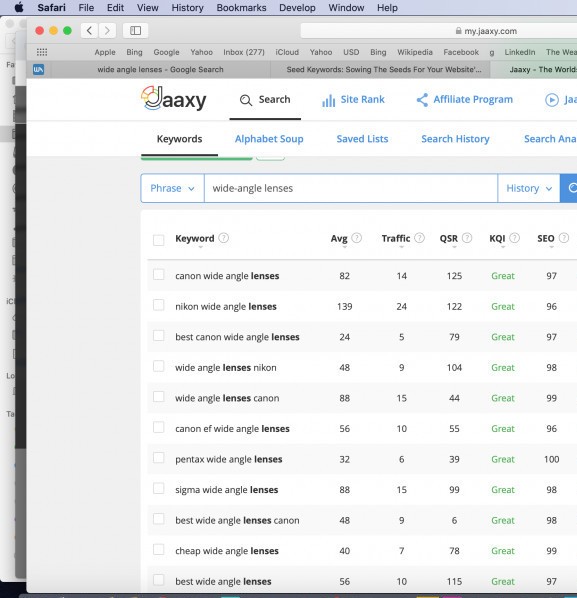This screenshot has height=598, width=577.
Task: Check the wide angle lenses nikon row
Action: click(159, 366)
